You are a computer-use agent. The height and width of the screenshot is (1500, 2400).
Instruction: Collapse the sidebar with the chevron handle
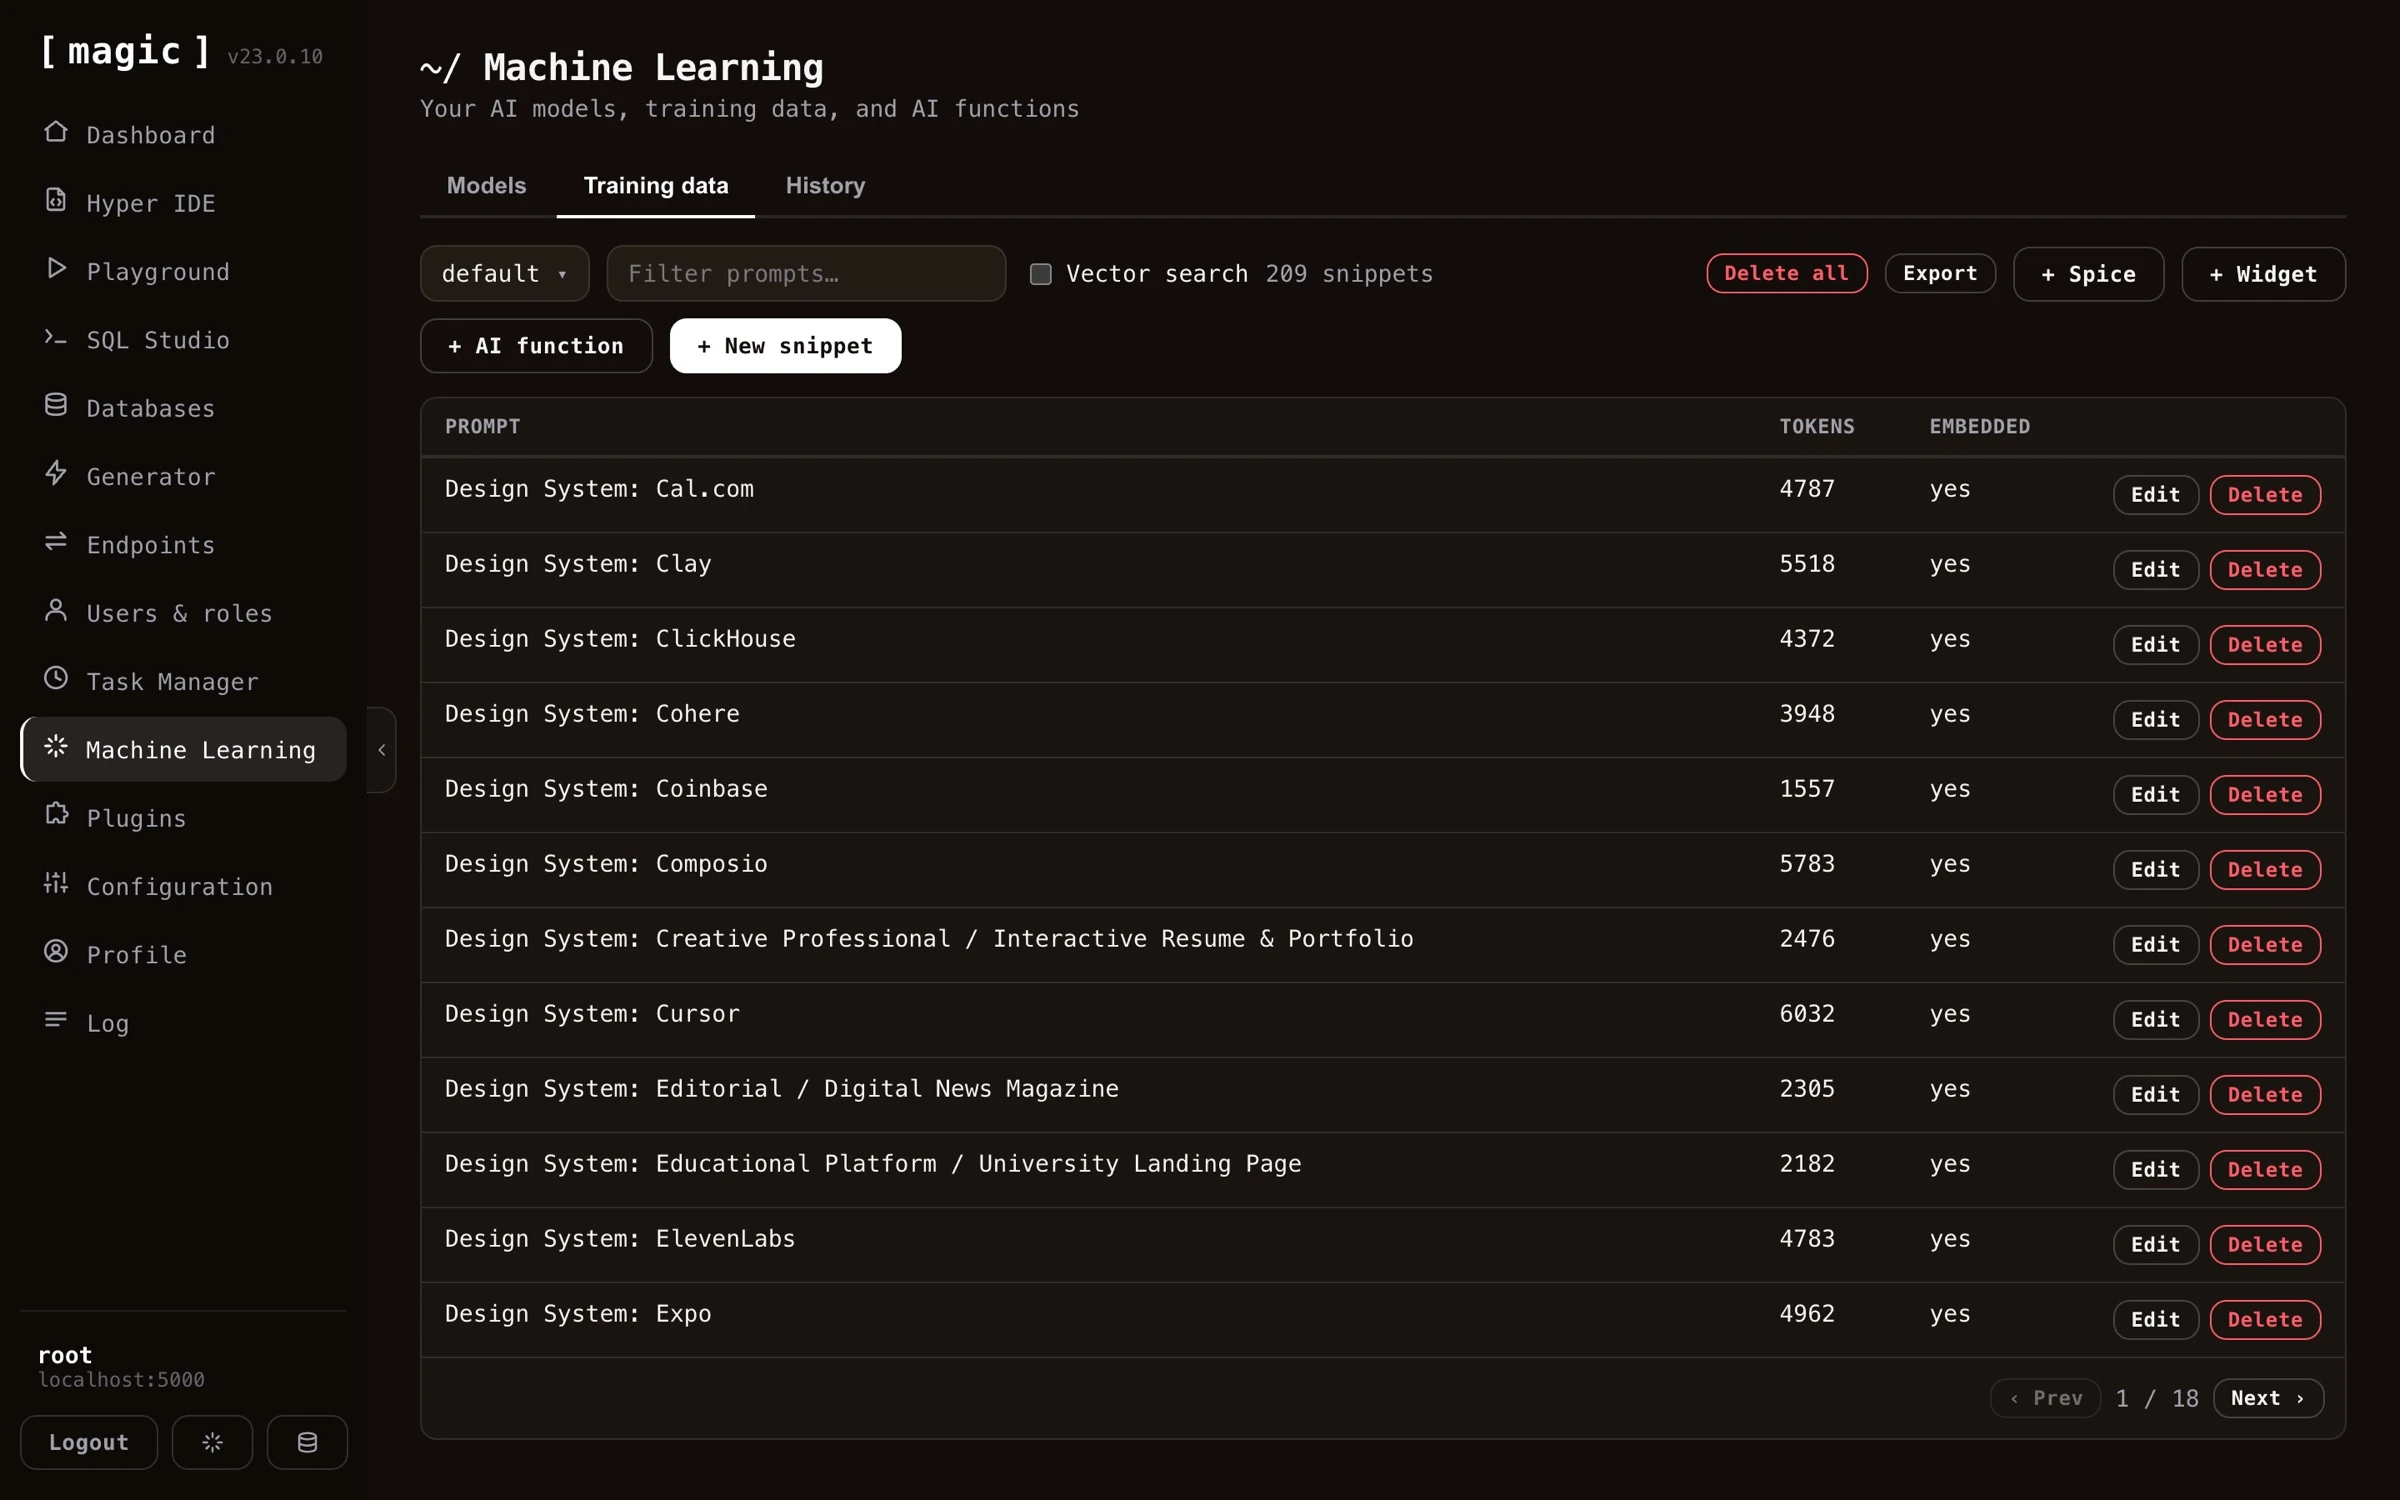[382, 750]
